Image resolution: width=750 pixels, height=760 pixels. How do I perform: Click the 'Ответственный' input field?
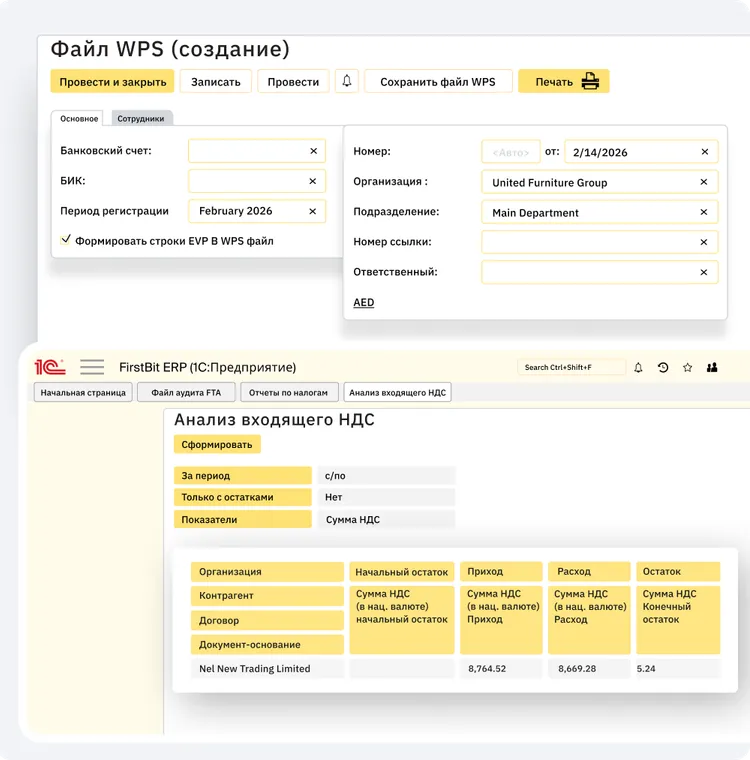tap(599, 272)
